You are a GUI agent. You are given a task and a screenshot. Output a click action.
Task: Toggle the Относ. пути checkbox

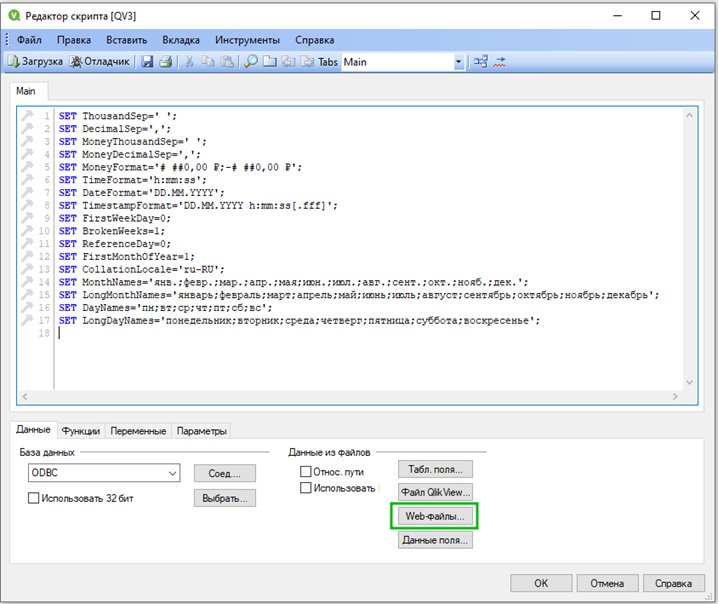(x=305, y=471)
